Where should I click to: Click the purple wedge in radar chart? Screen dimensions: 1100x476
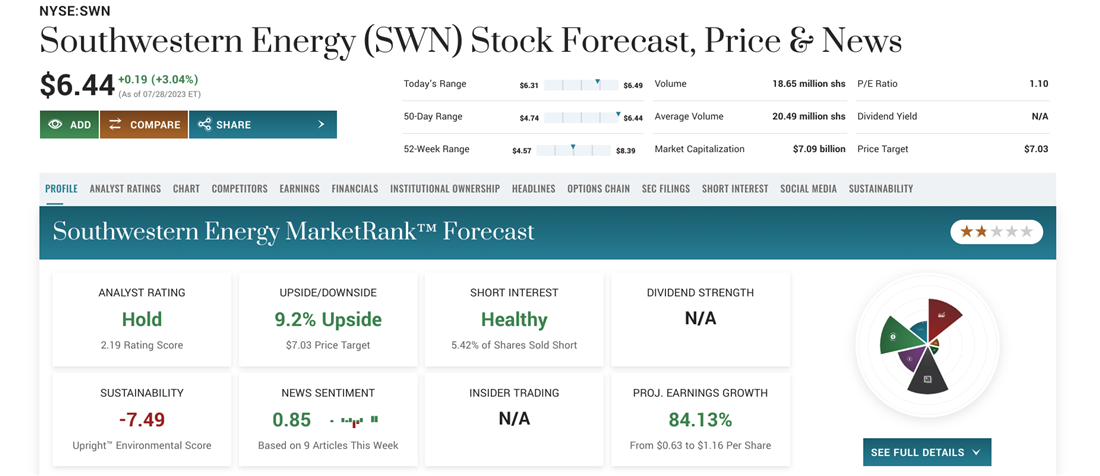tap(911, 357)
